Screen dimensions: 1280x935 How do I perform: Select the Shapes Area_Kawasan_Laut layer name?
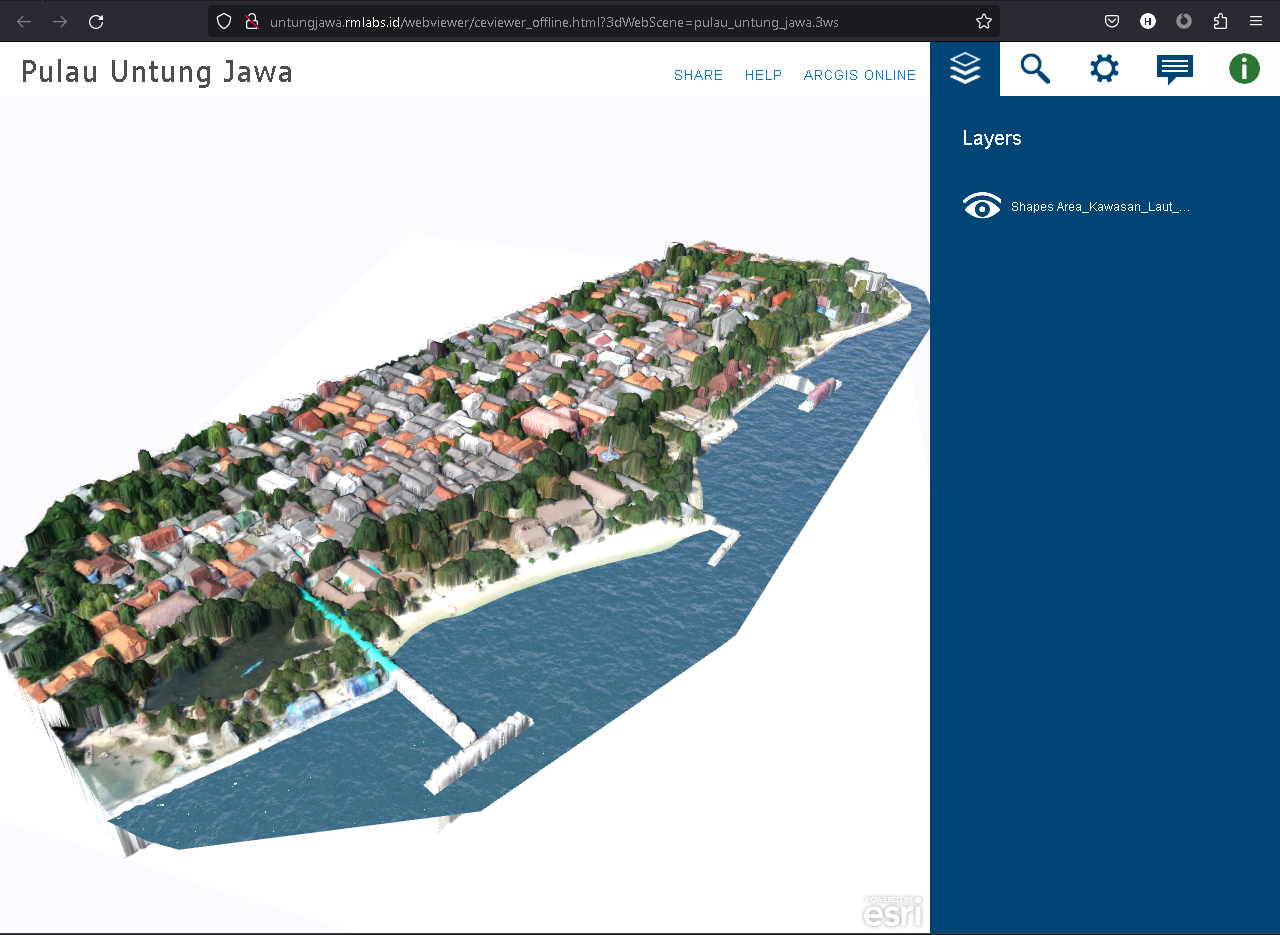click(x=1100, y=207)
